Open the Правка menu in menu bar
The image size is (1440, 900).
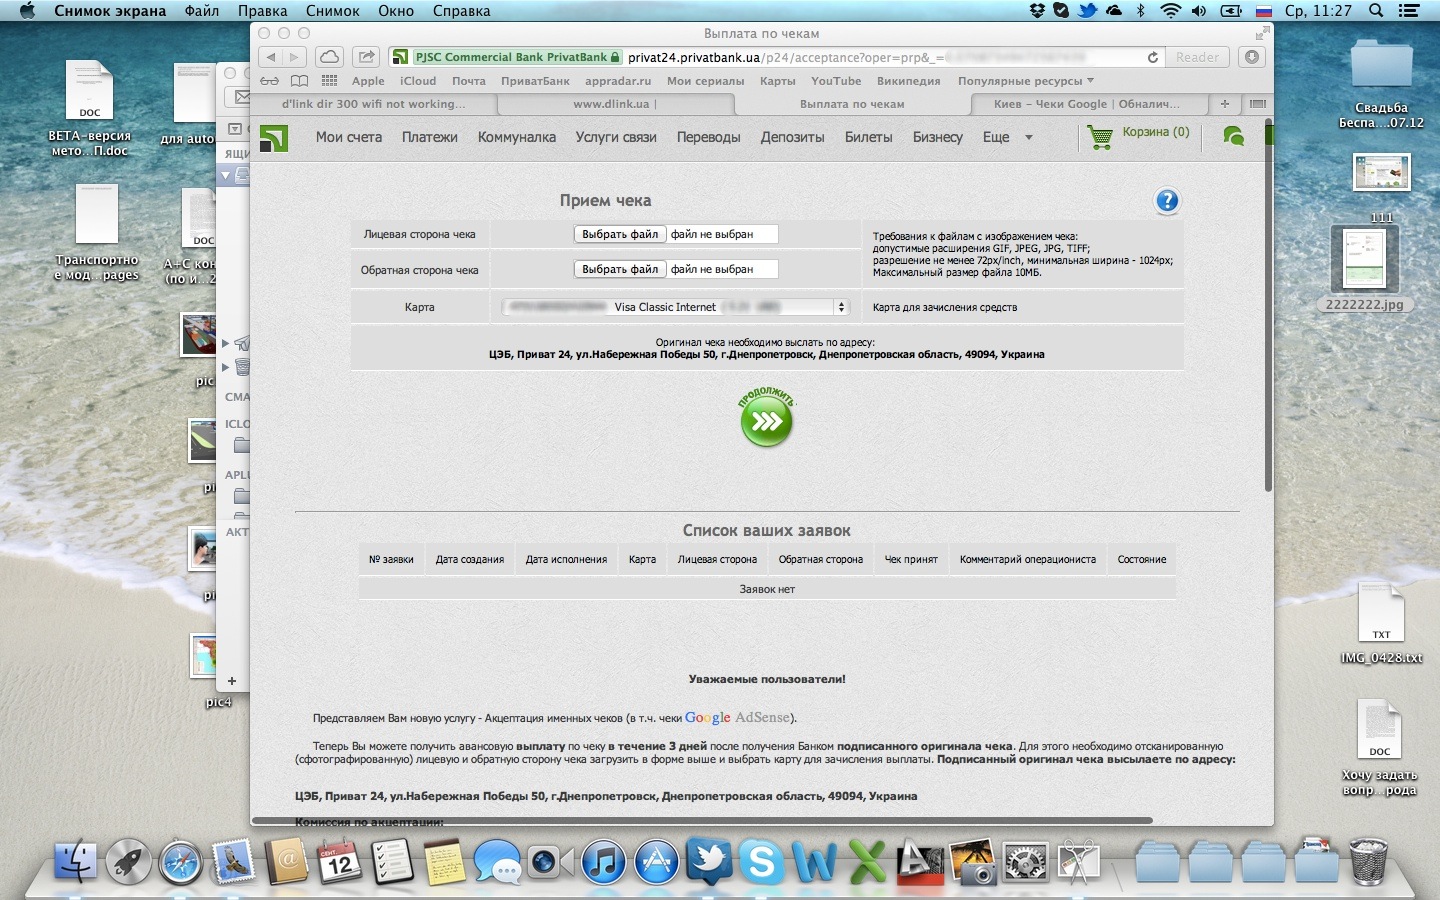click(x=262, y=11)
